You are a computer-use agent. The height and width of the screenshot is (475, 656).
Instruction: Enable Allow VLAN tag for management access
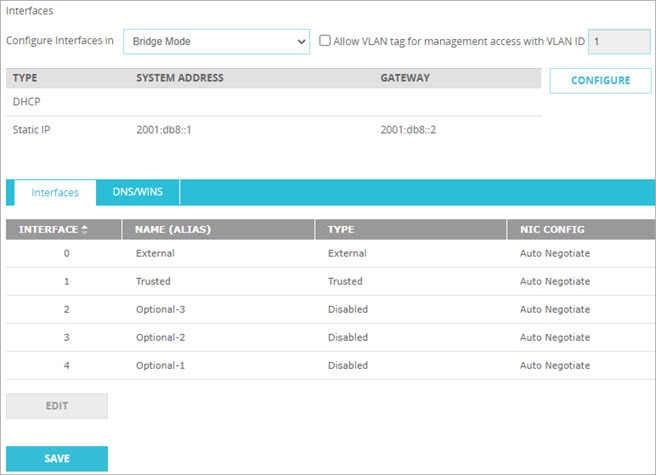[325, 41]
